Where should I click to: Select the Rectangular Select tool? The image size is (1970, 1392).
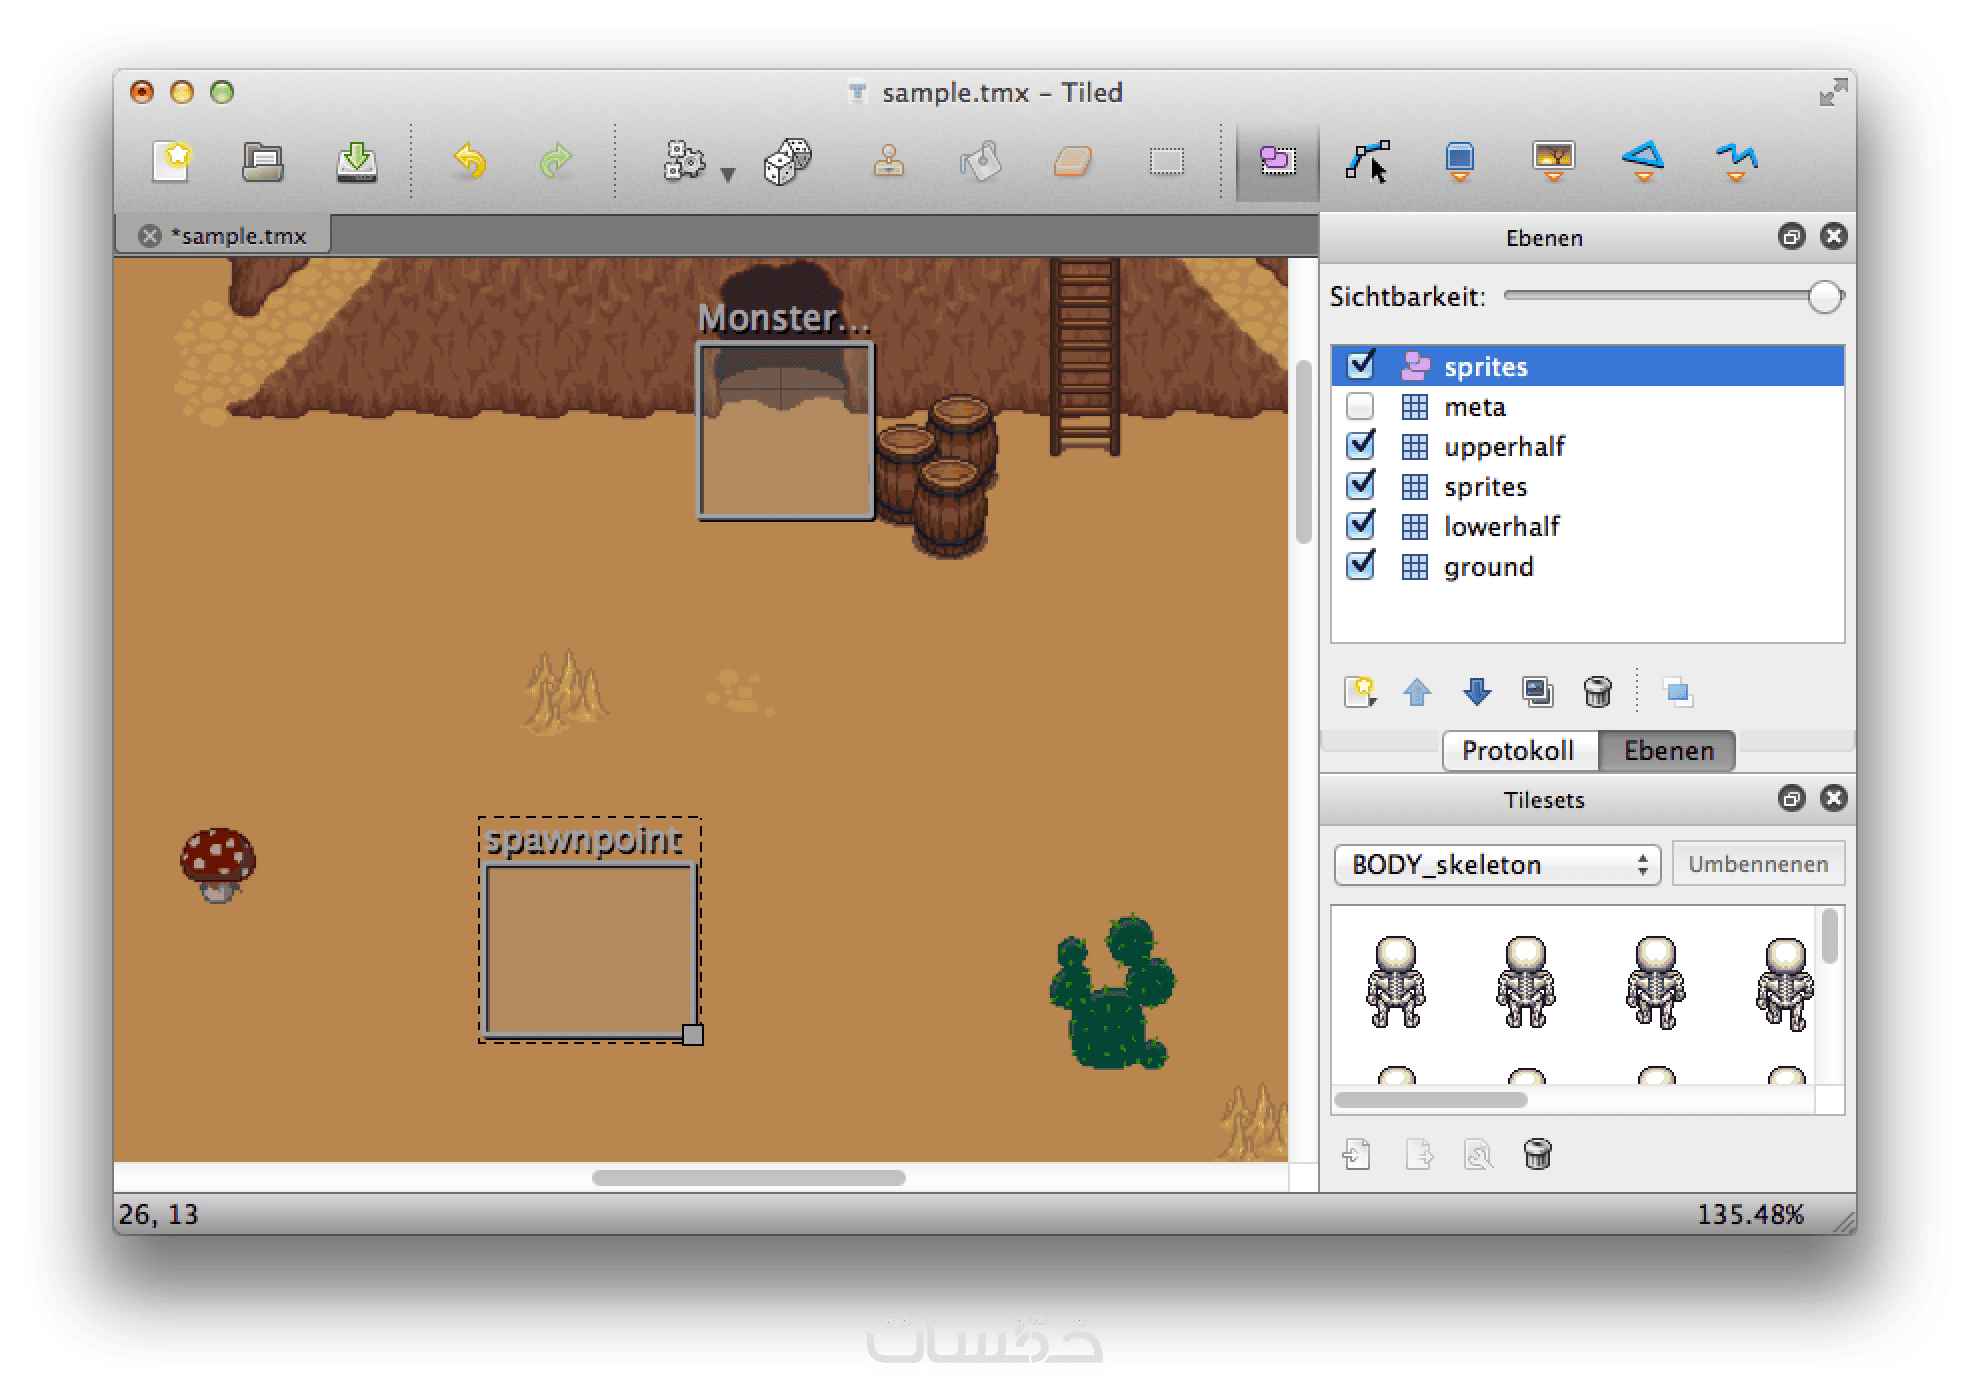1166,161
